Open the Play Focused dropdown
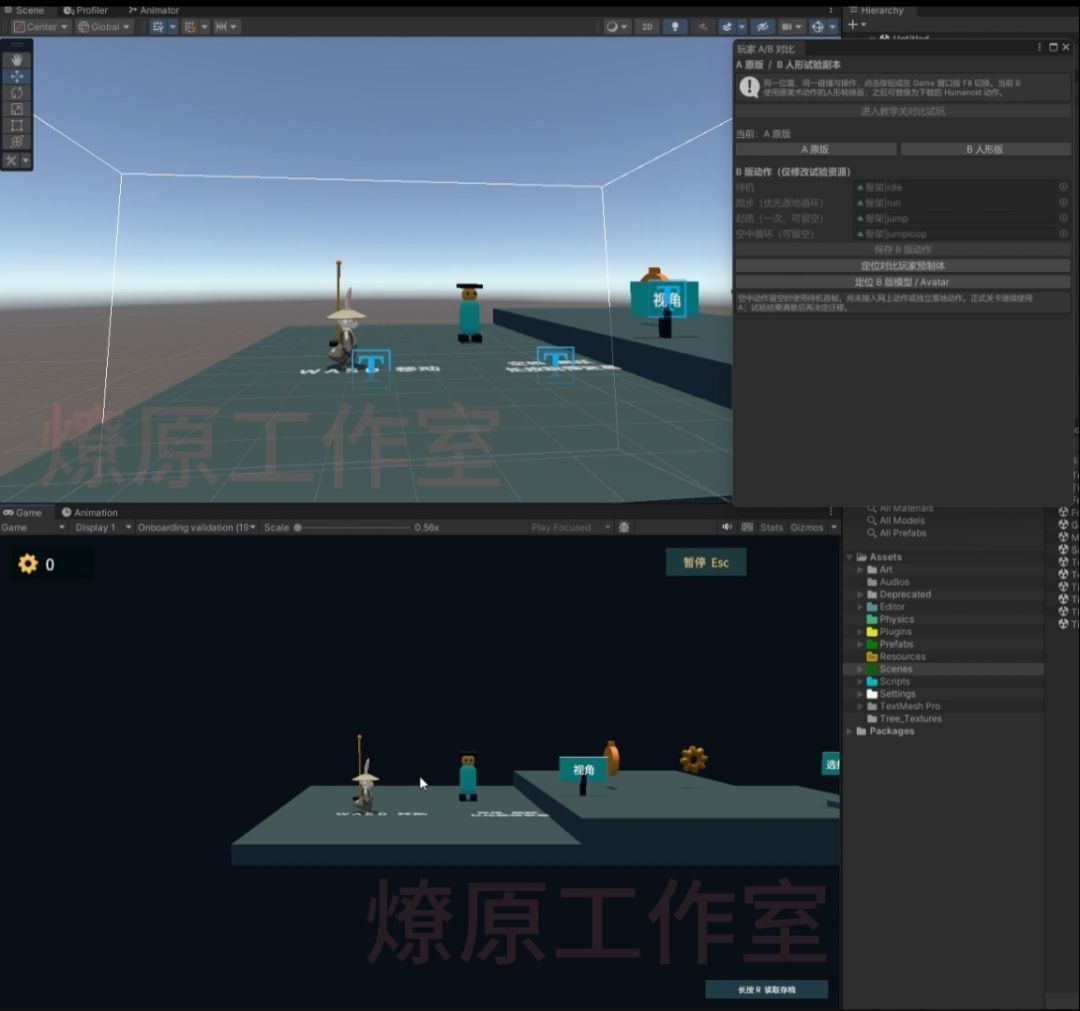The height and width of the screenshot is (1011, 1080). coord(570,528)
